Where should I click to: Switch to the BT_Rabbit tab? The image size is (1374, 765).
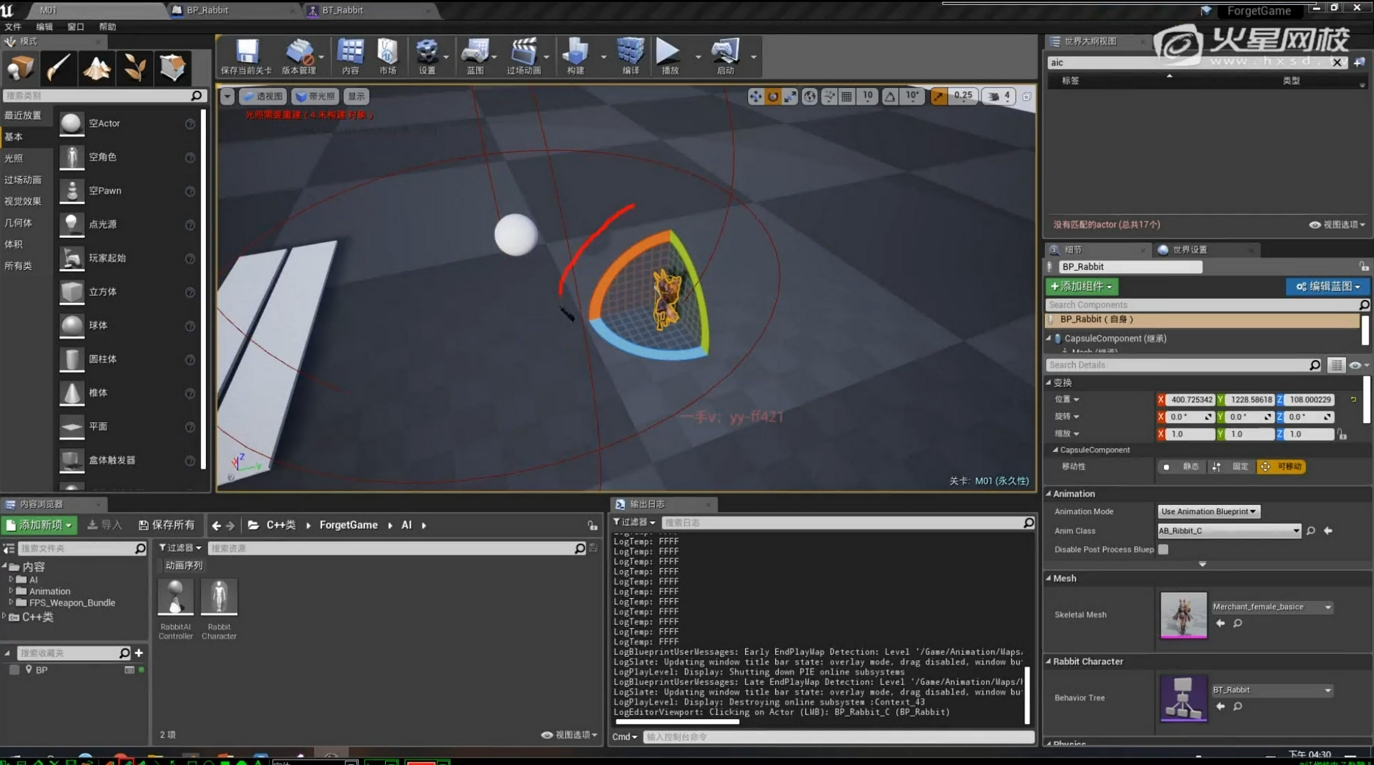(342, 10)
